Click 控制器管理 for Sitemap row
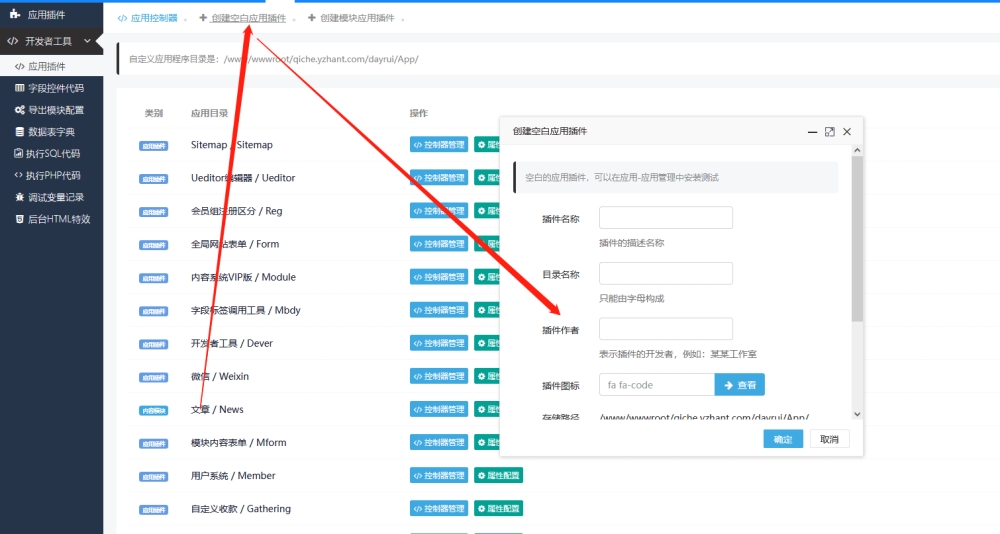 [439, 145]
